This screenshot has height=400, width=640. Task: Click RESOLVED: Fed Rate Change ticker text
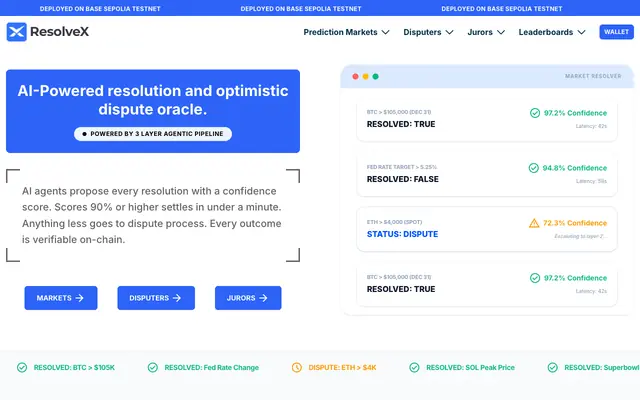coord(211,367)
